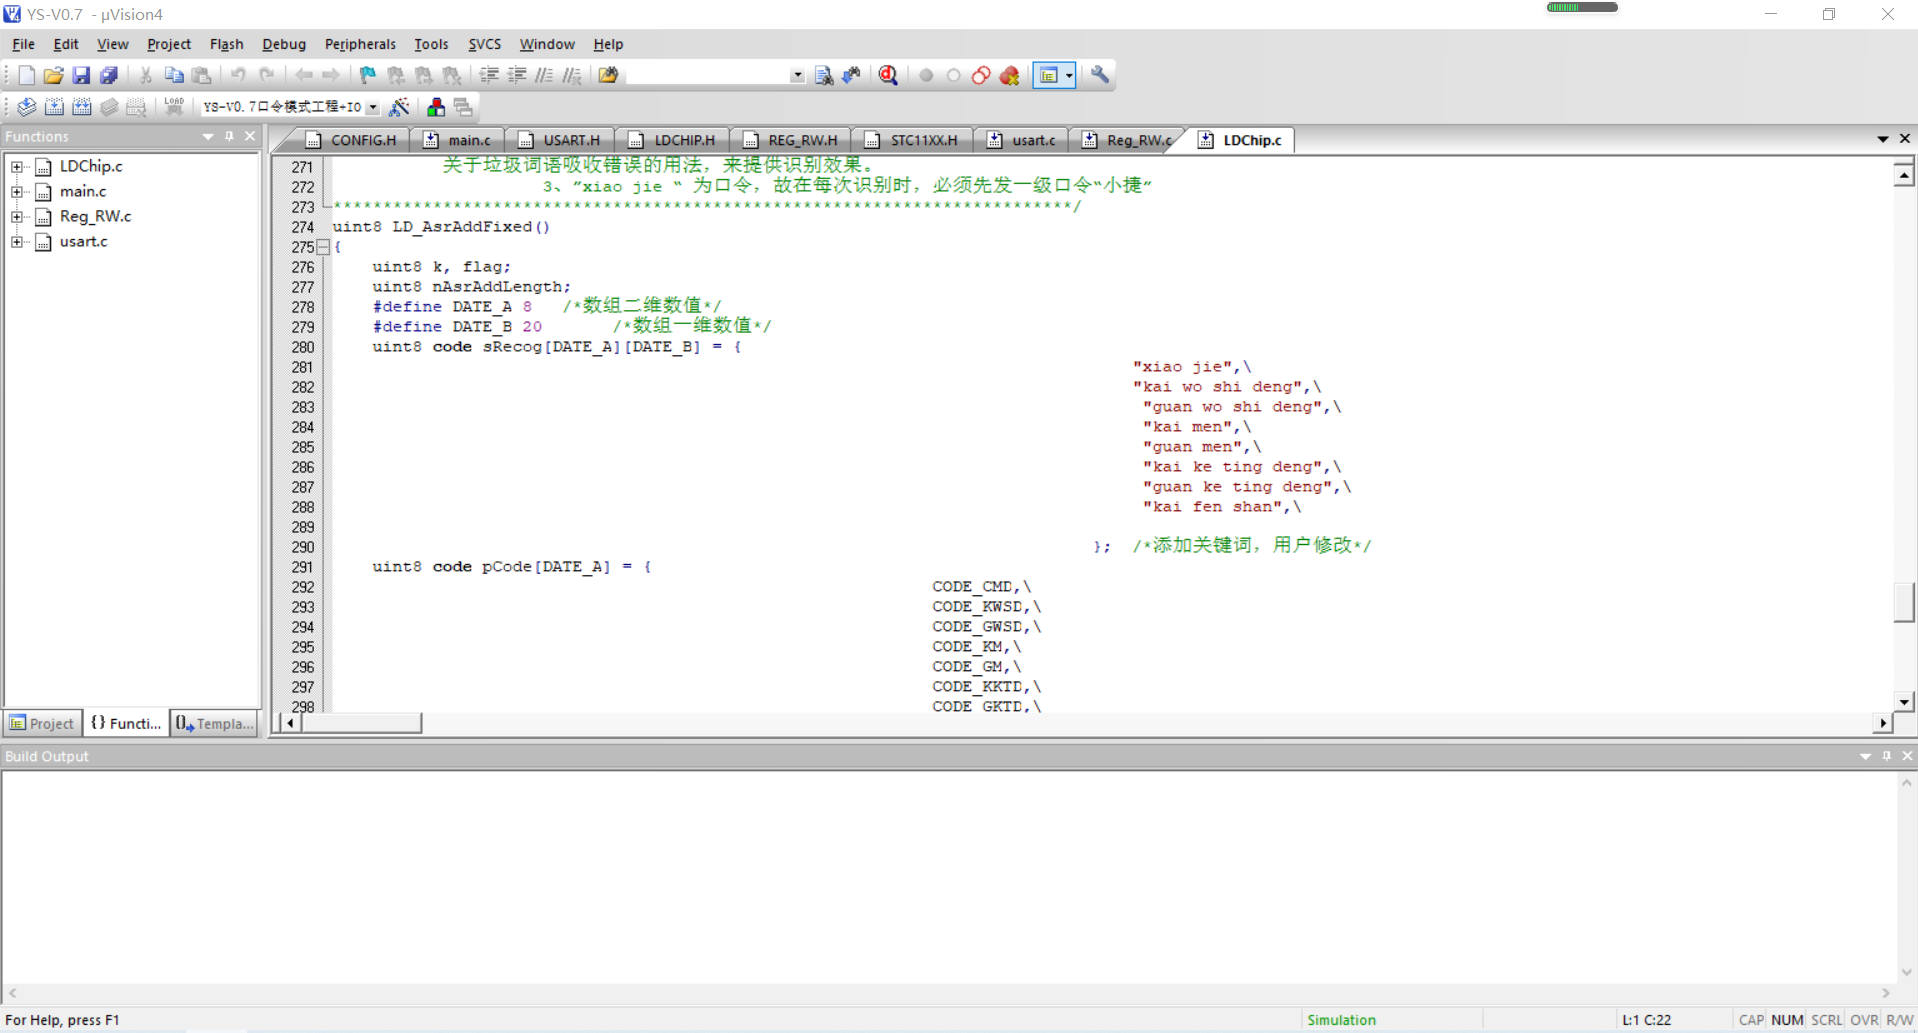Screen dimensions: 1918x1033
Task: Switch to the Templates panel tab
Action: [214, 723]
